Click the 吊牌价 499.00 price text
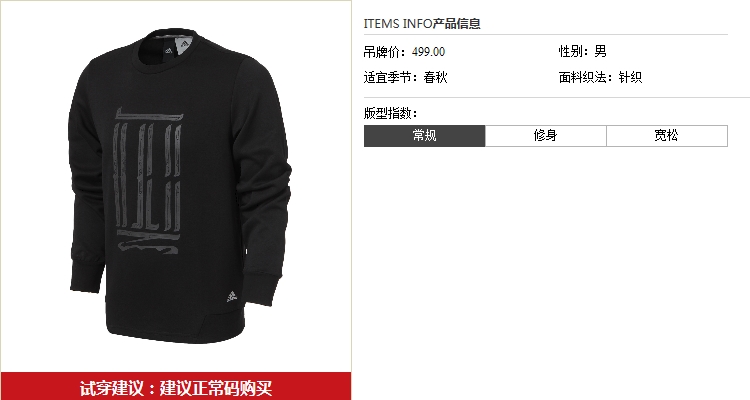Viewport: 750px width, 400px height. [404, 52]
